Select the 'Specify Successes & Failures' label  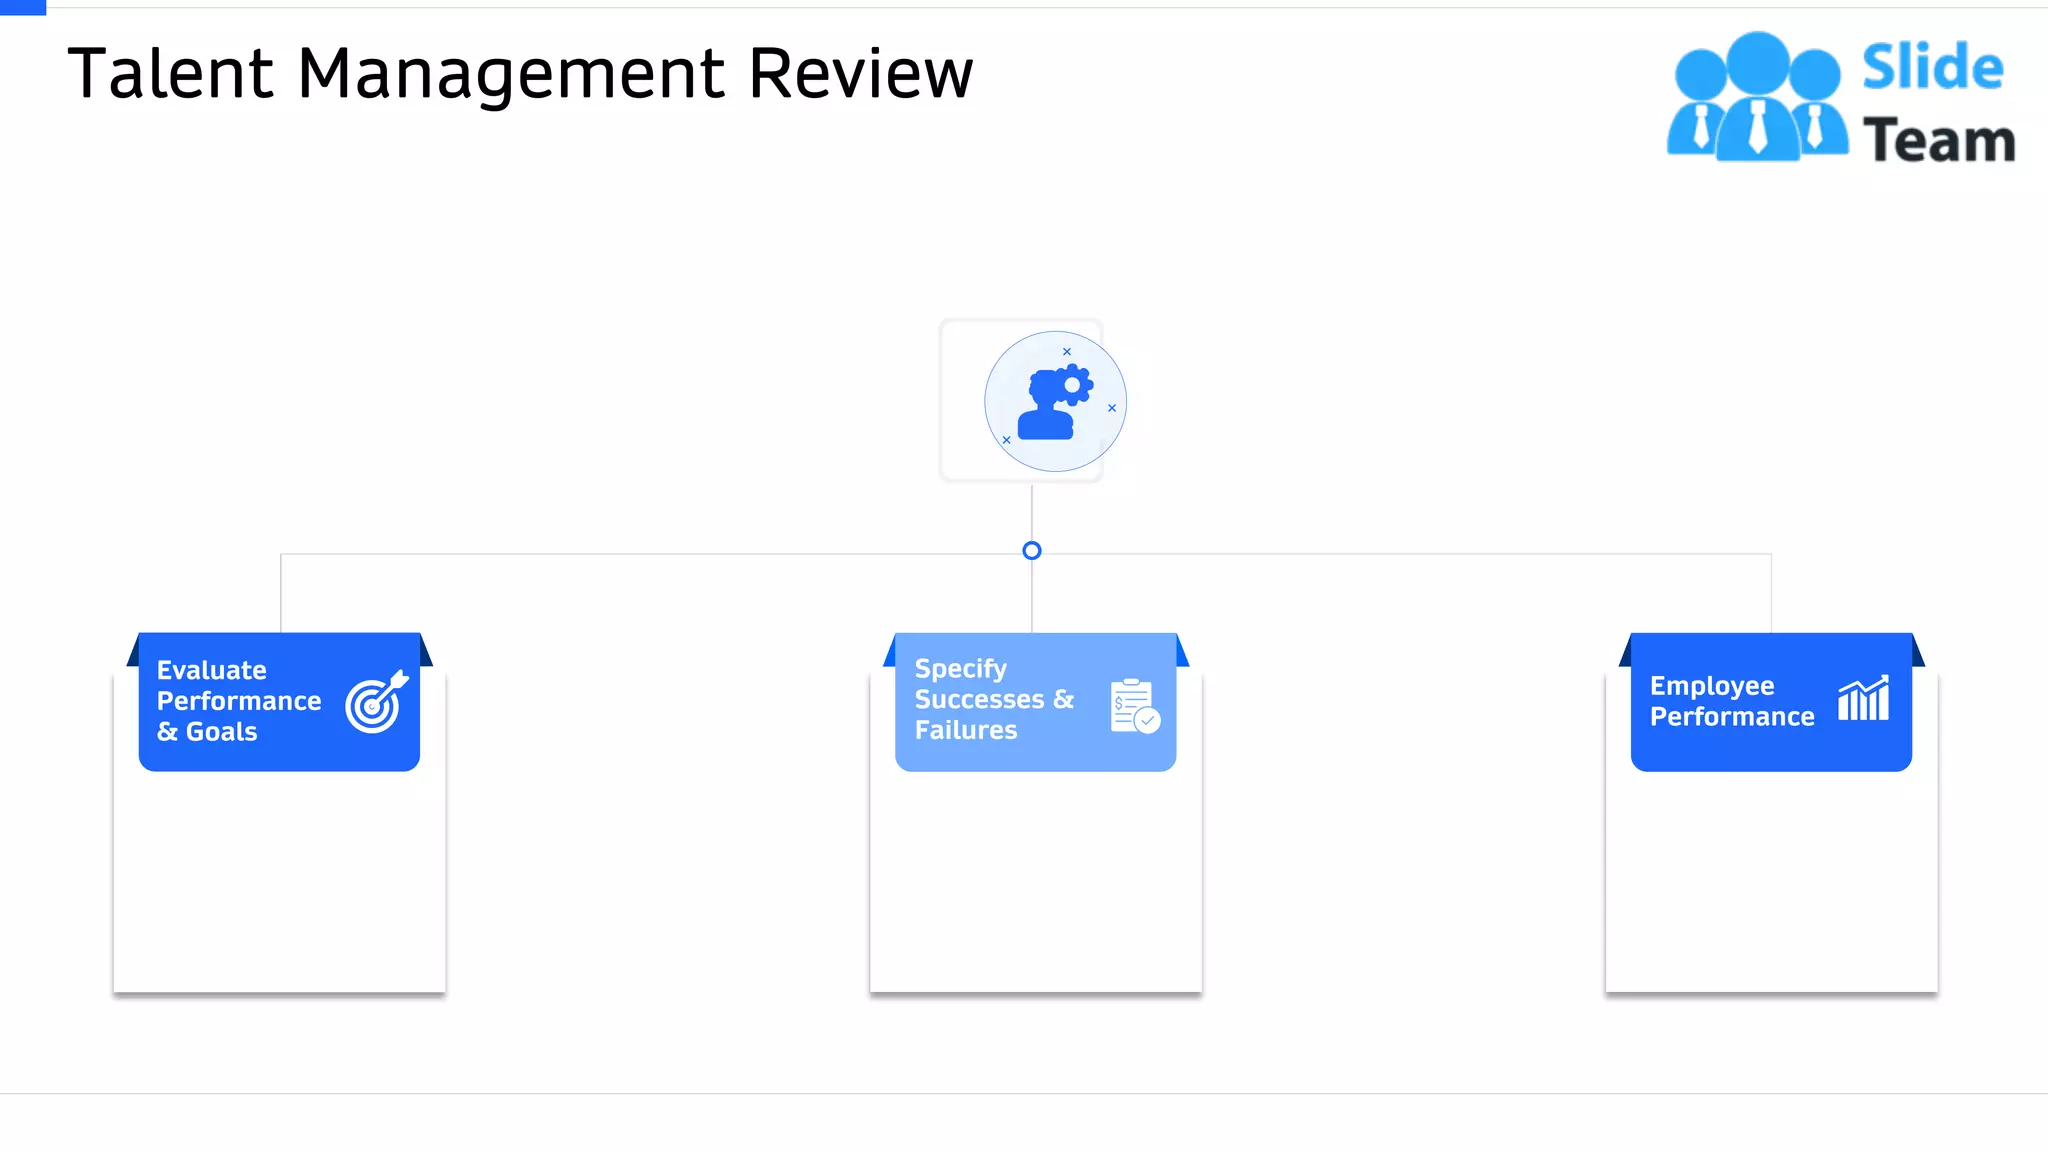(x=994, y=699)
